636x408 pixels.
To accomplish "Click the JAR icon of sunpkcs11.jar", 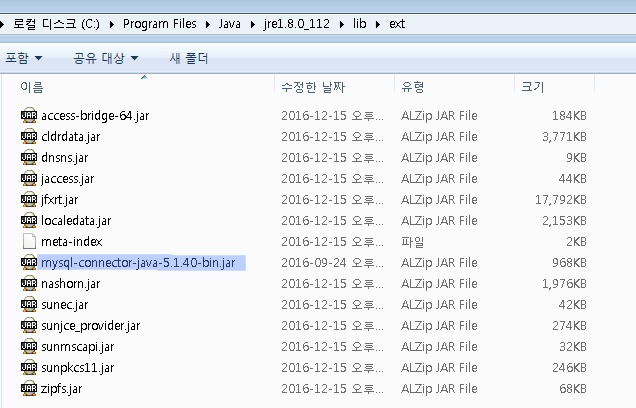I will pyautogui.click(x=29, y=368).
